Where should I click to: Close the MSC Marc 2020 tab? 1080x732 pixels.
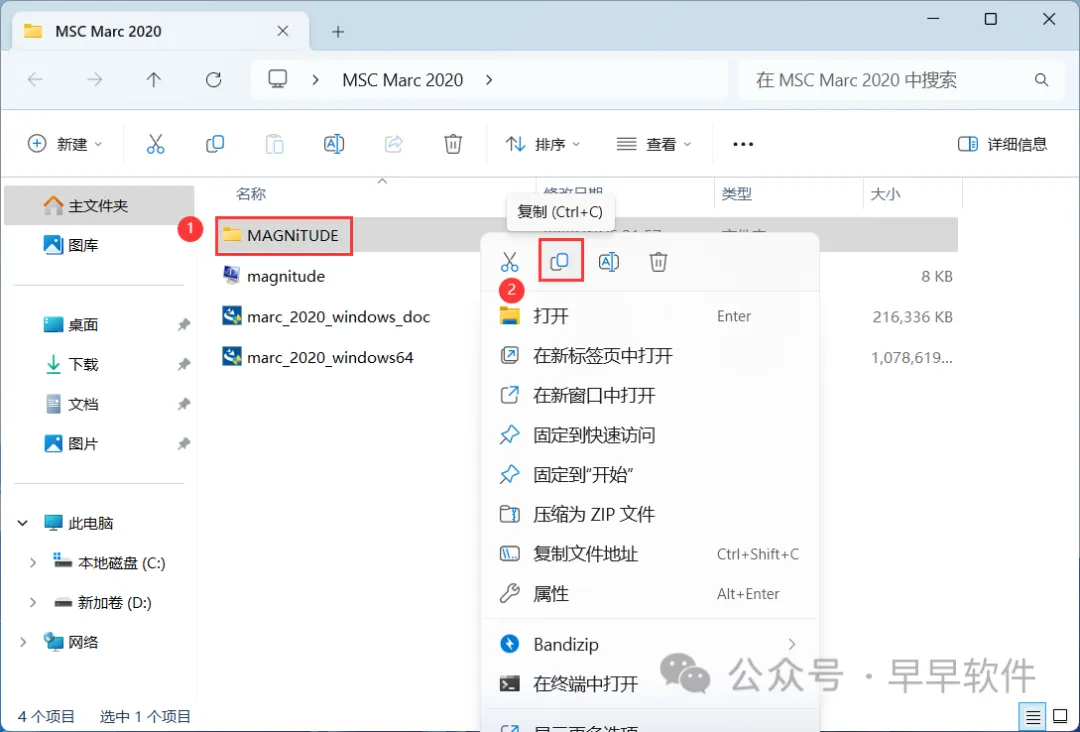point(282,31)
